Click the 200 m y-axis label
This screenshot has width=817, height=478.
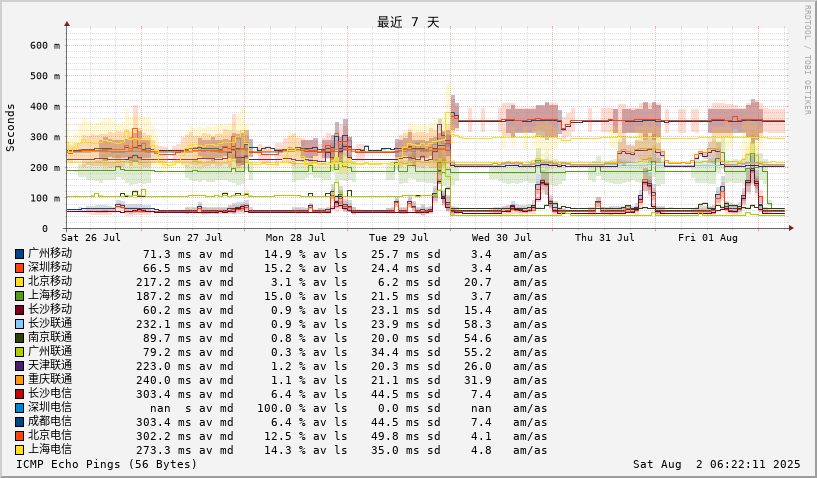click(45, 168)
